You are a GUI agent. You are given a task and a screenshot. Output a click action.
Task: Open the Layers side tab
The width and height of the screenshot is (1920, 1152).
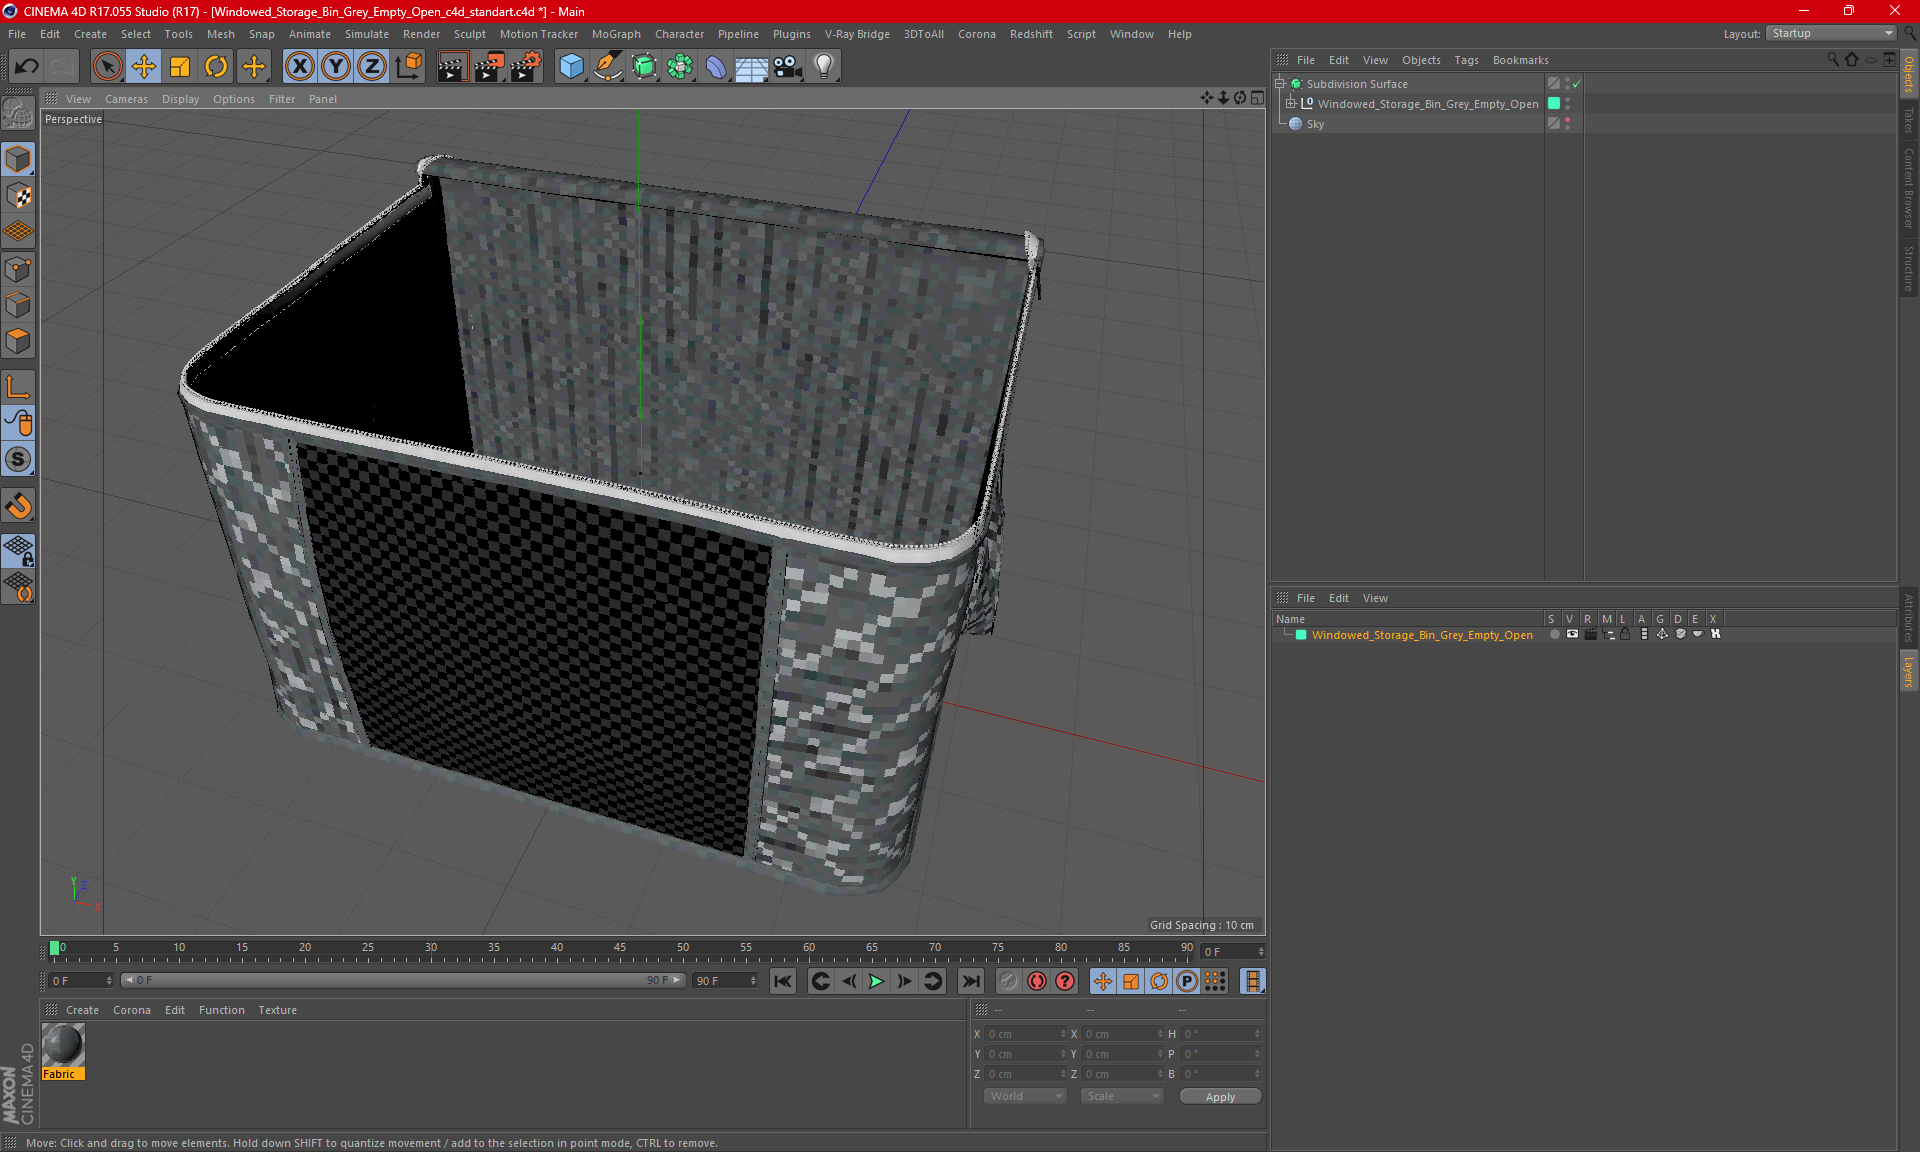pos(1909,671)
